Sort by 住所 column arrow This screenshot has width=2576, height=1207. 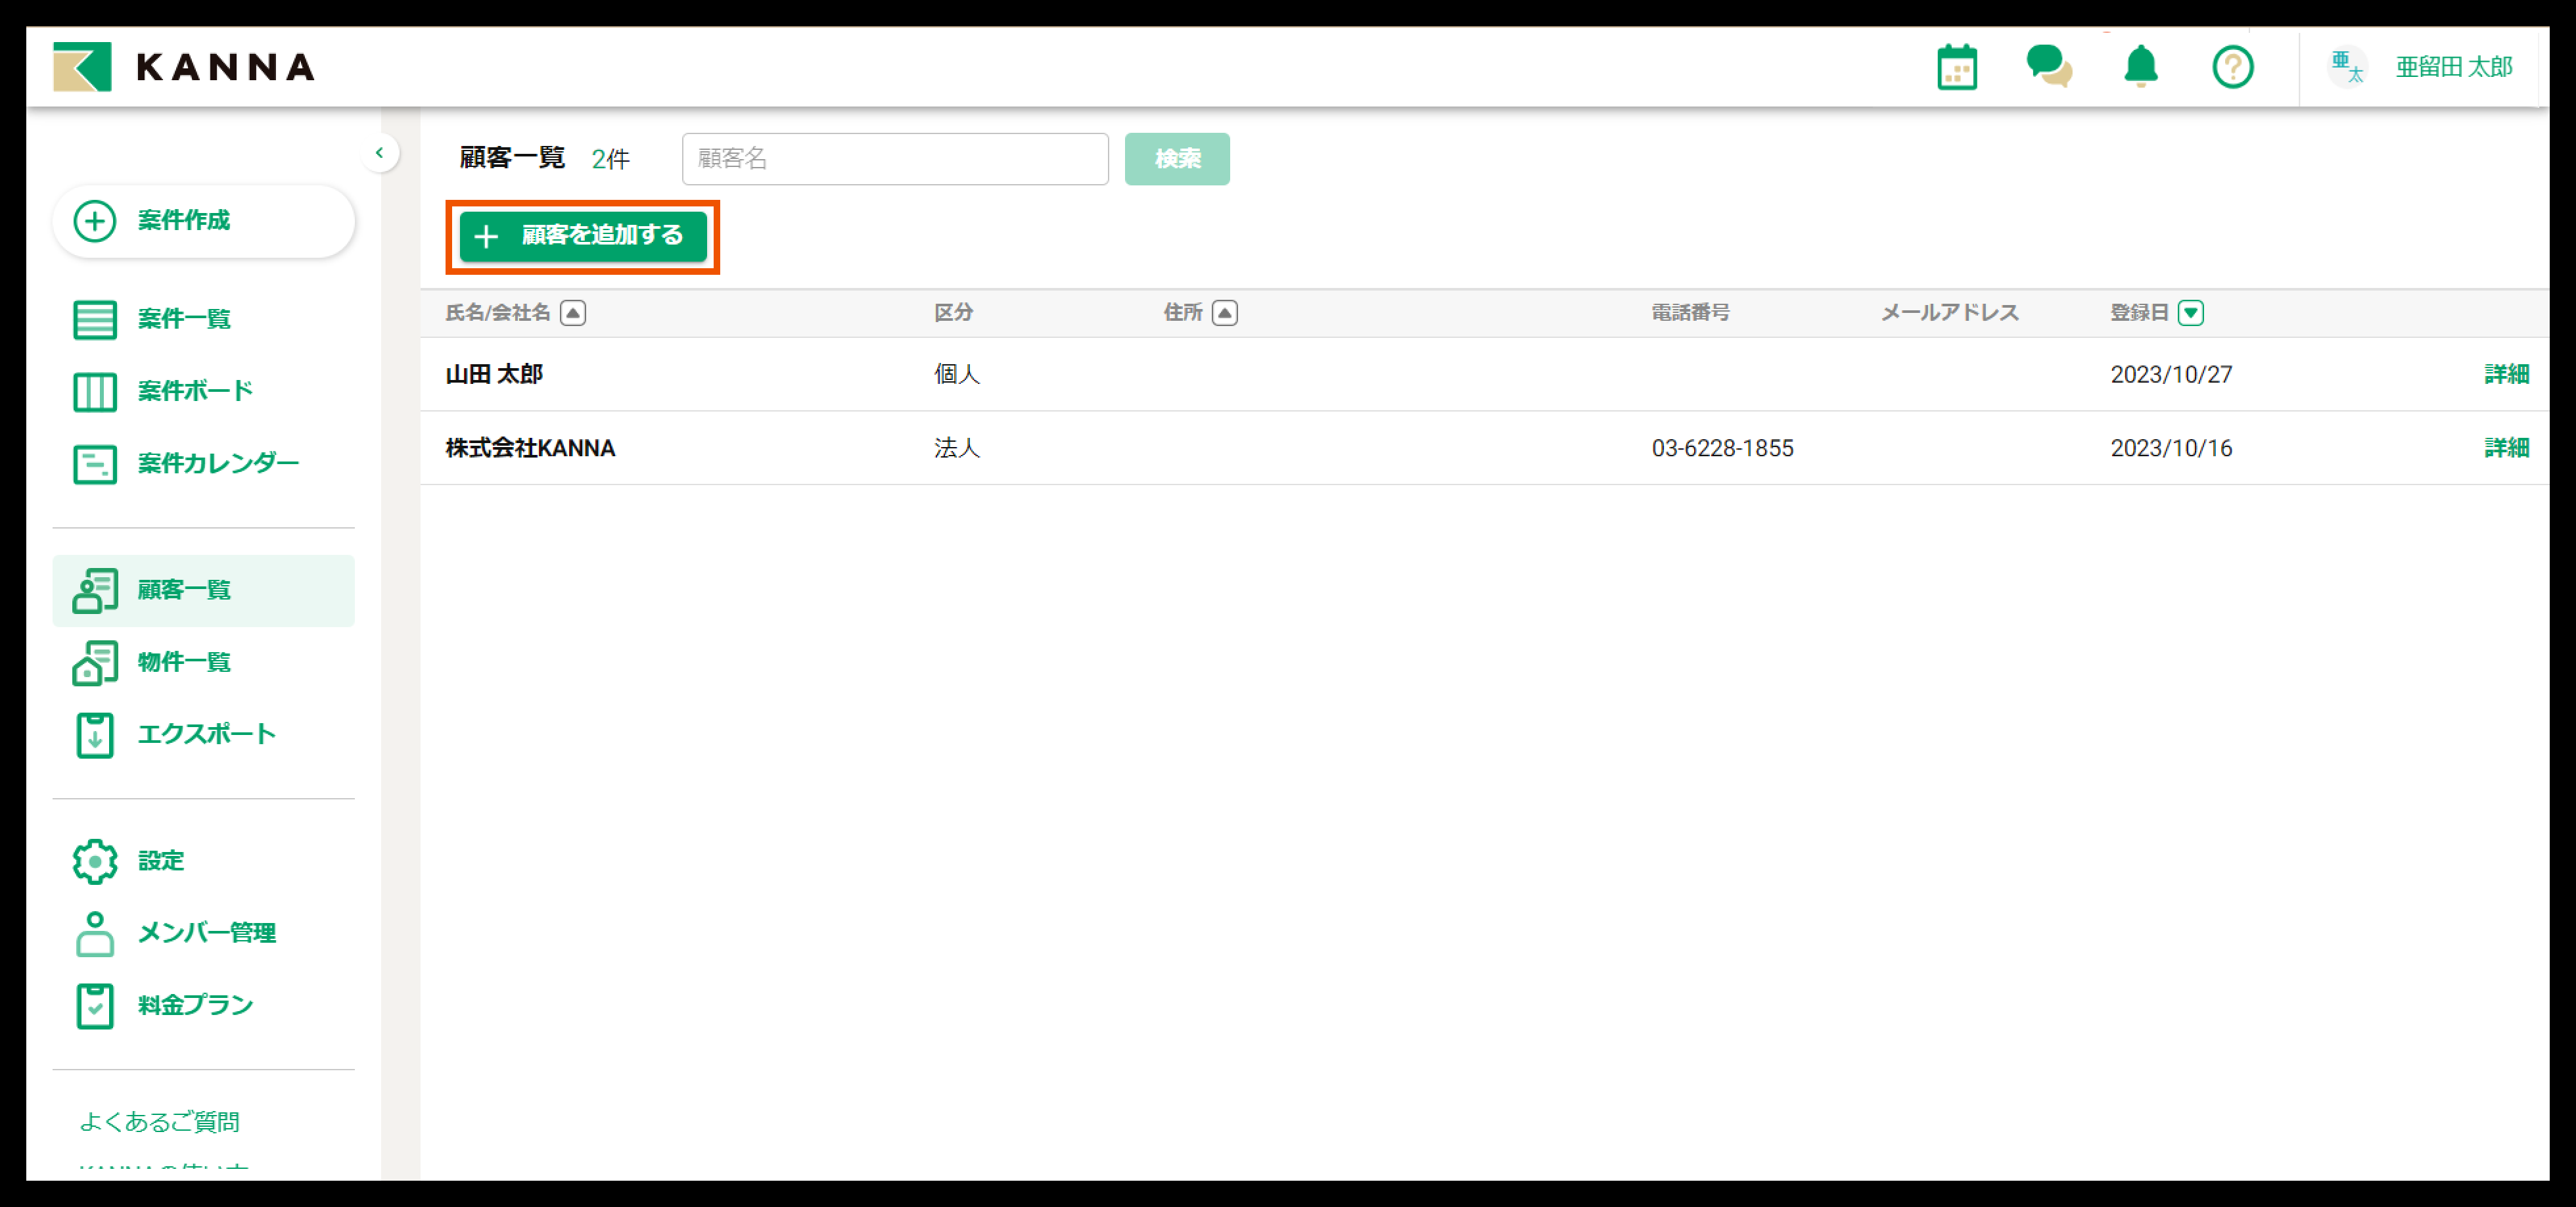pyautogui.click(x=1224, y=313)
